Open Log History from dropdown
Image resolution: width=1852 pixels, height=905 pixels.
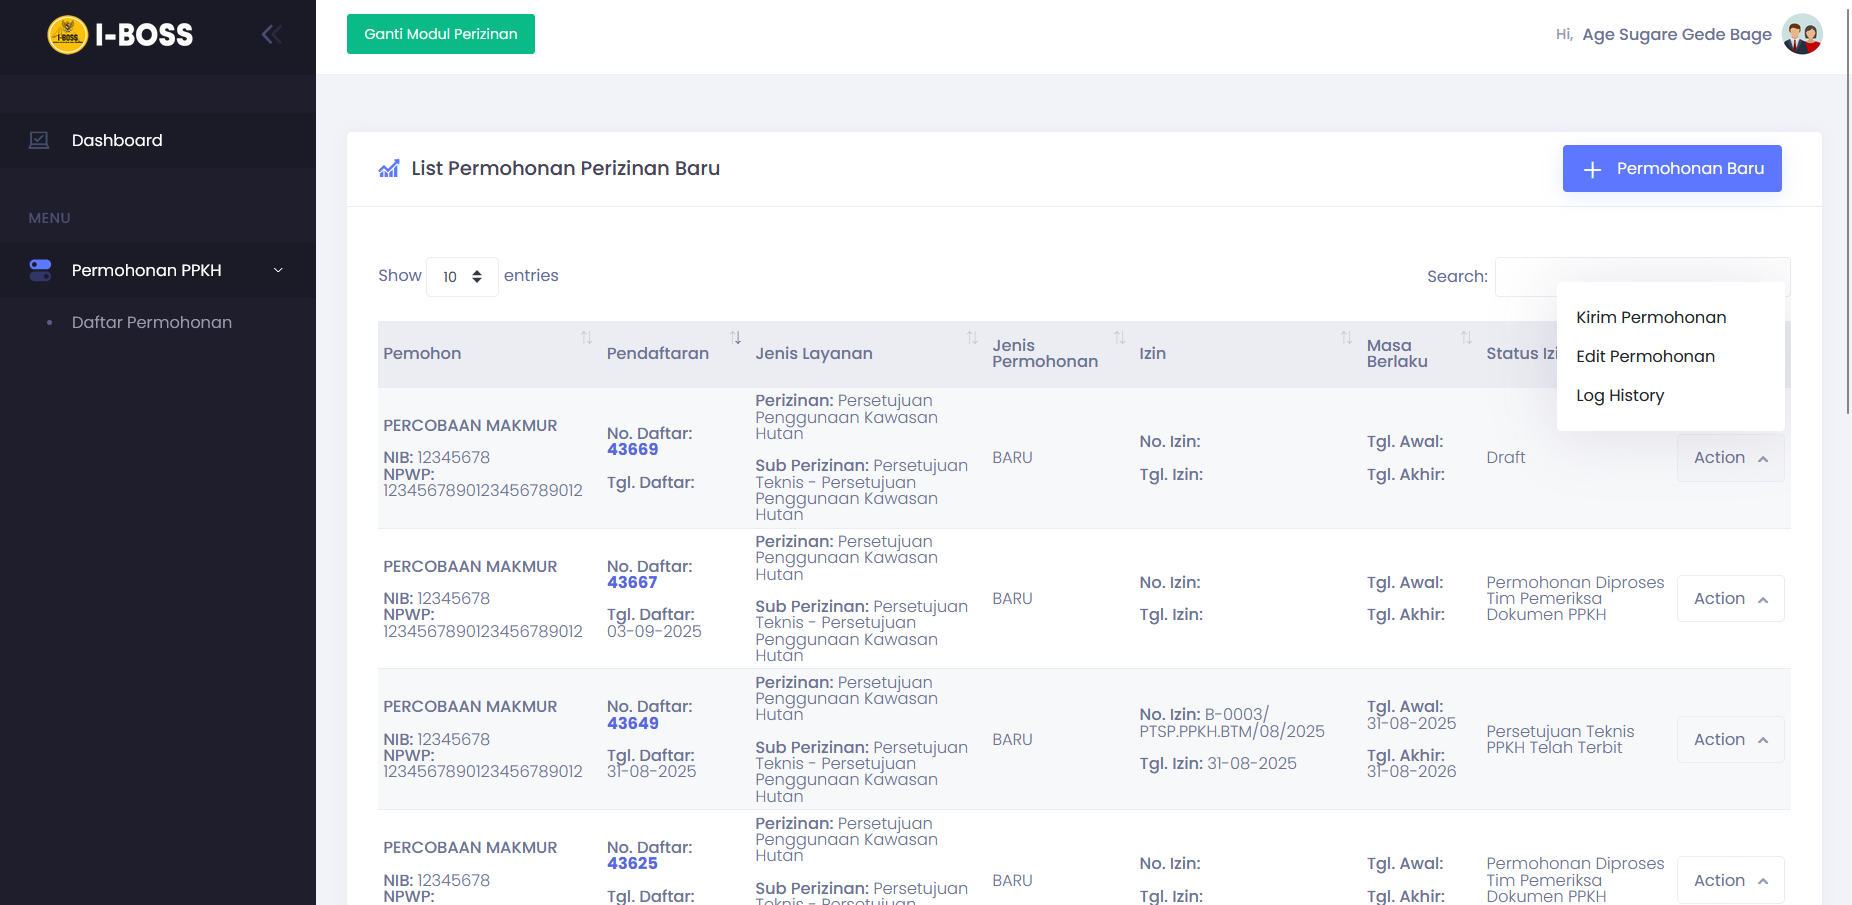coord(1620,395)
